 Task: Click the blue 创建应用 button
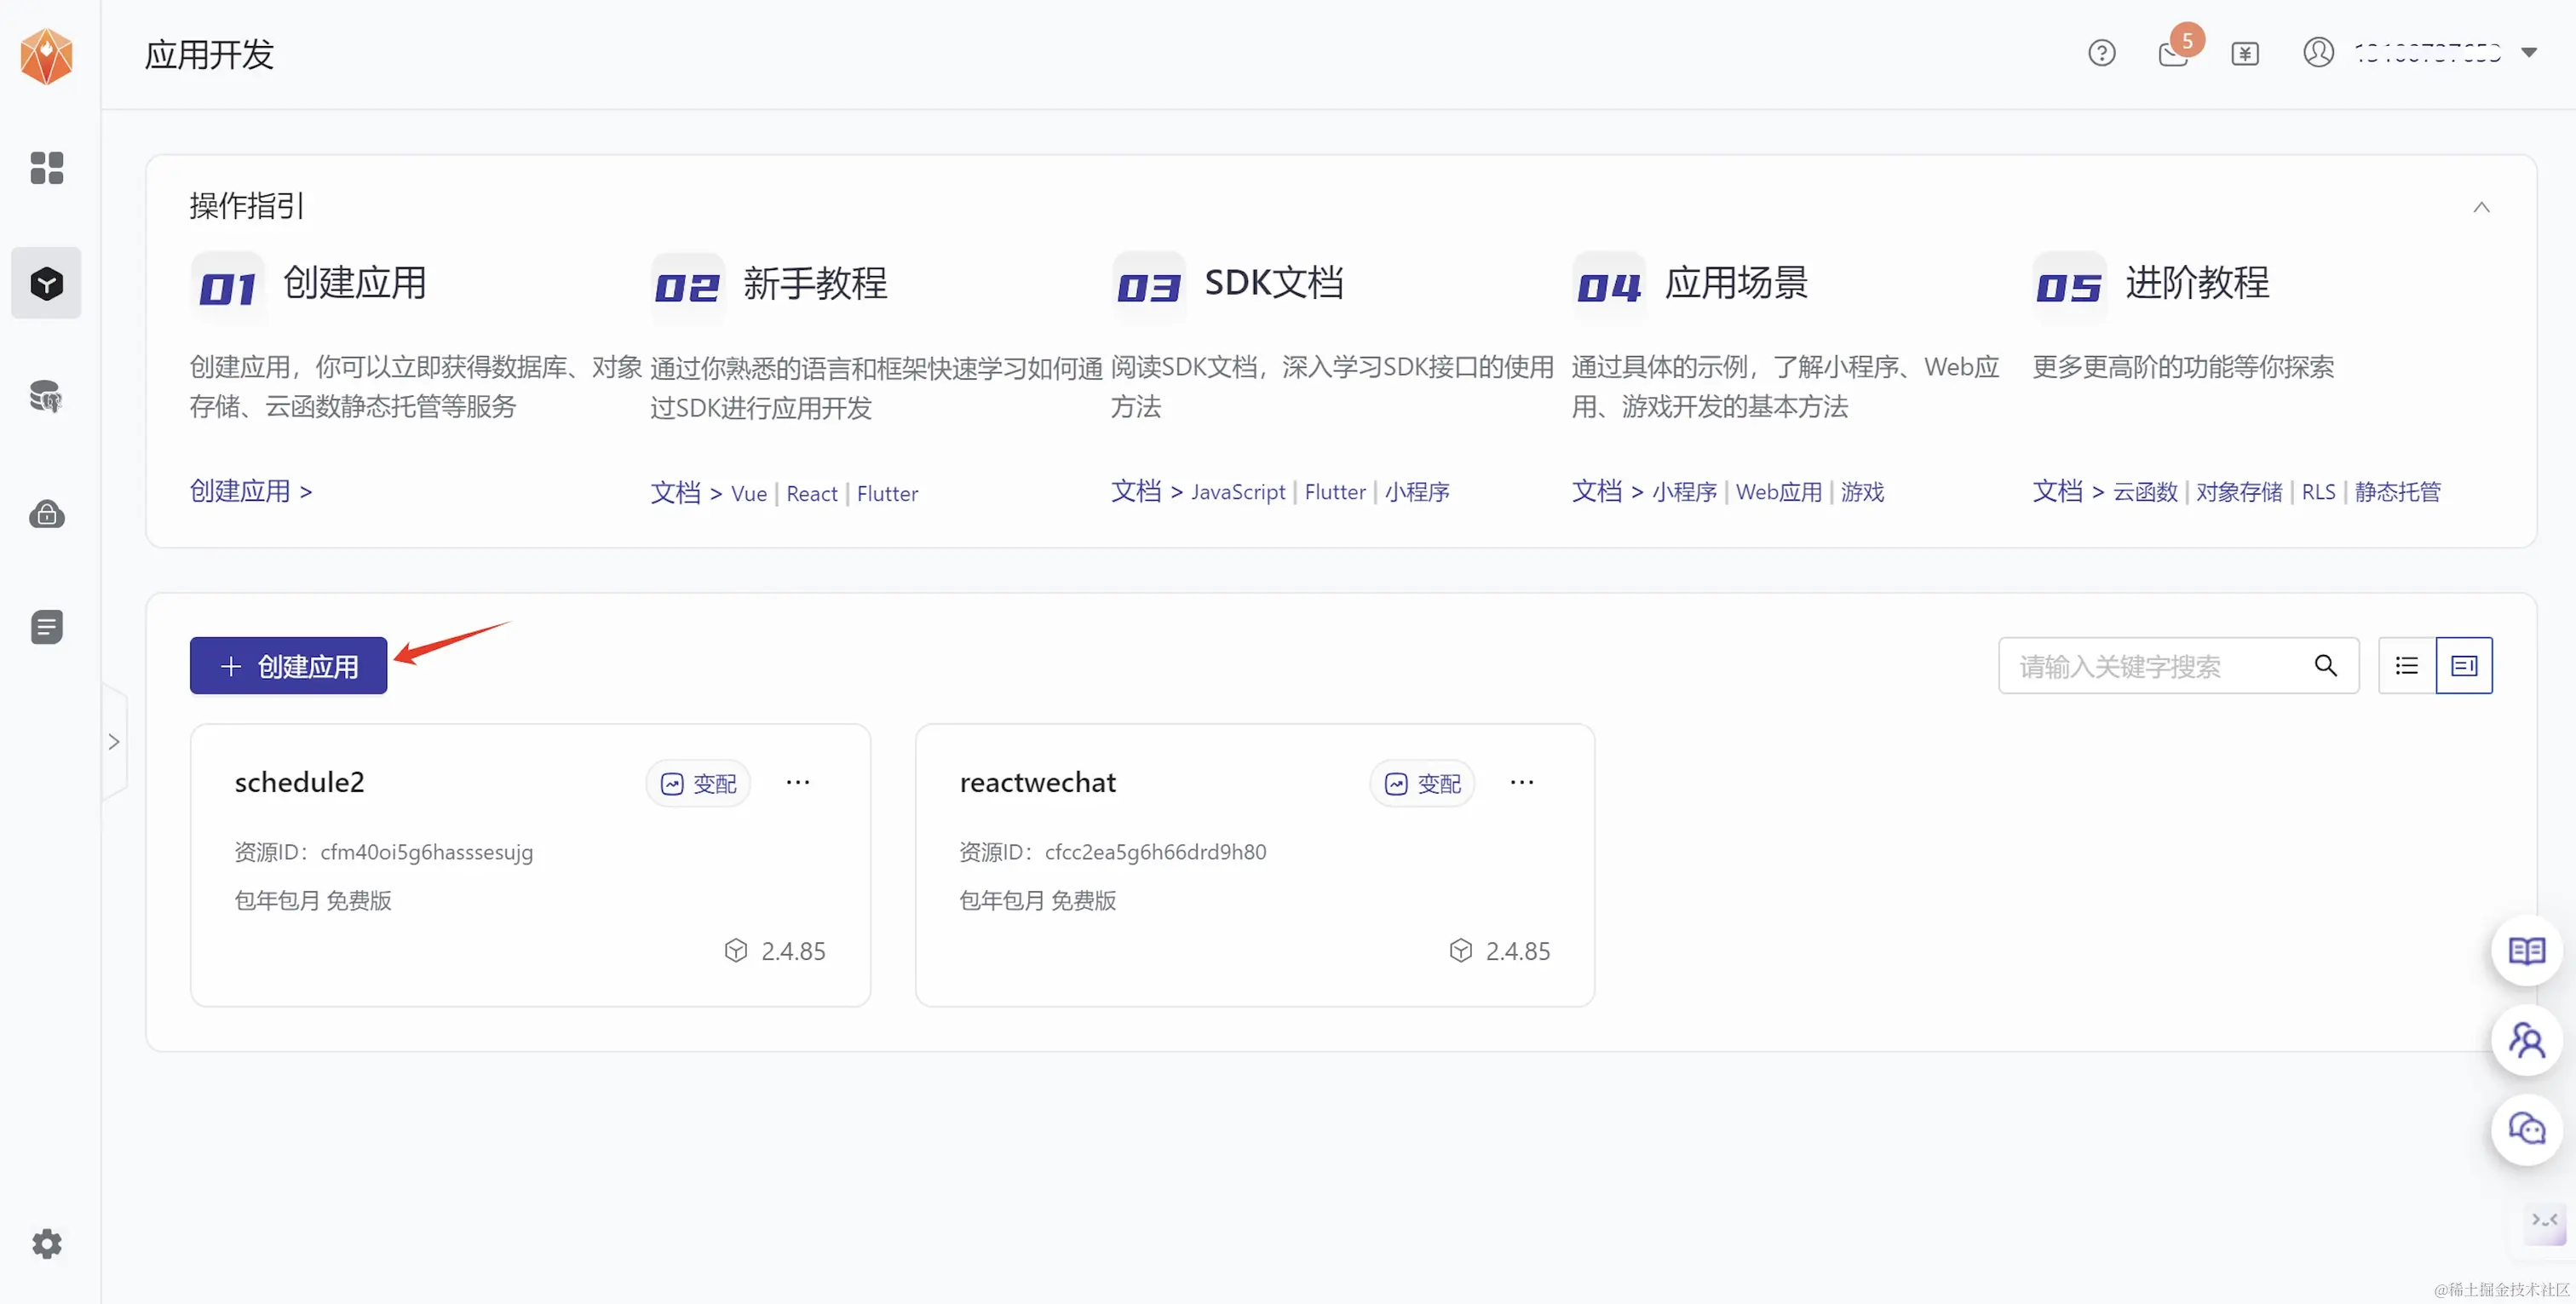(288, 666)
